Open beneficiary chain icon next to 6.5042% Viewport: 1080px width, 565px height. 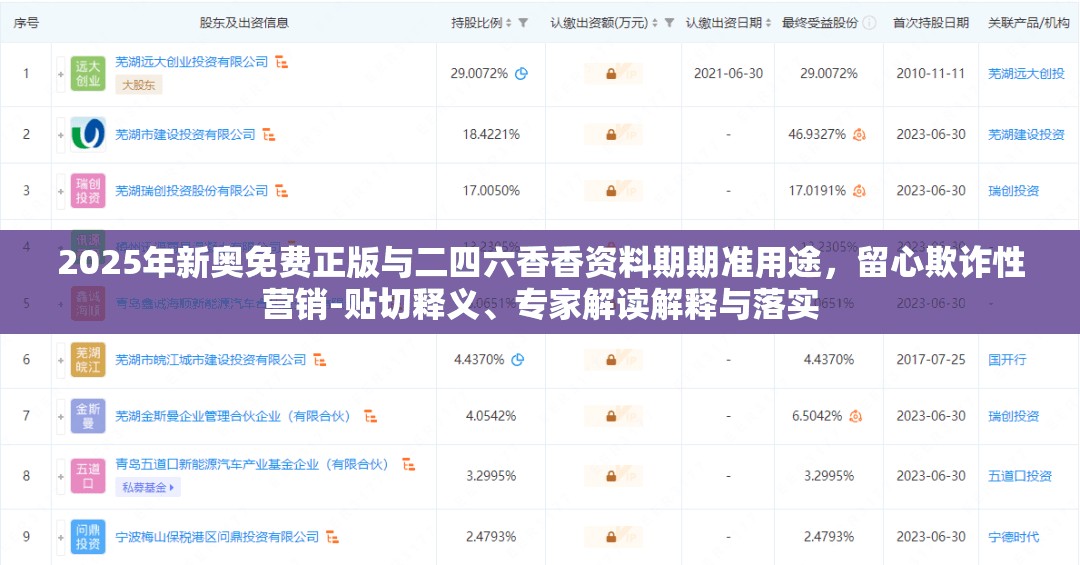pyautogui.click(x=855, y=416)
